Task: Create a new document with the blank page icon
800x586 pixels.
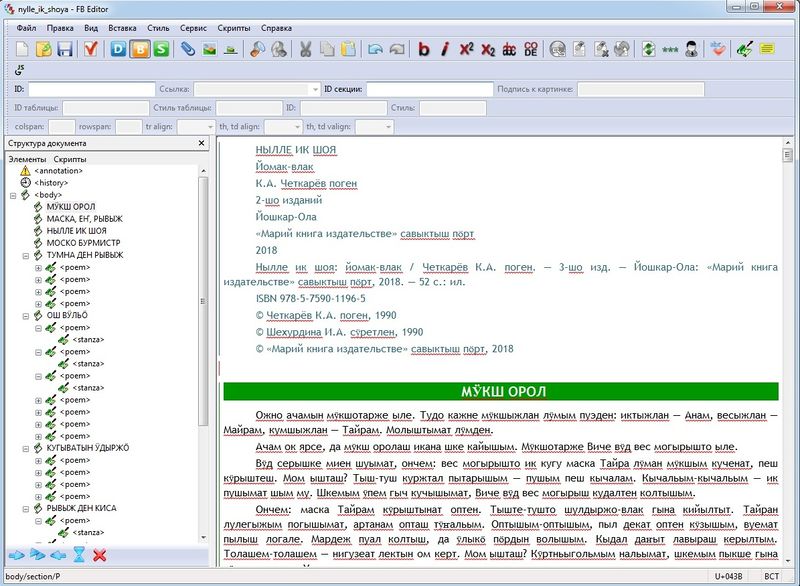Action: (x=22, y=49)
